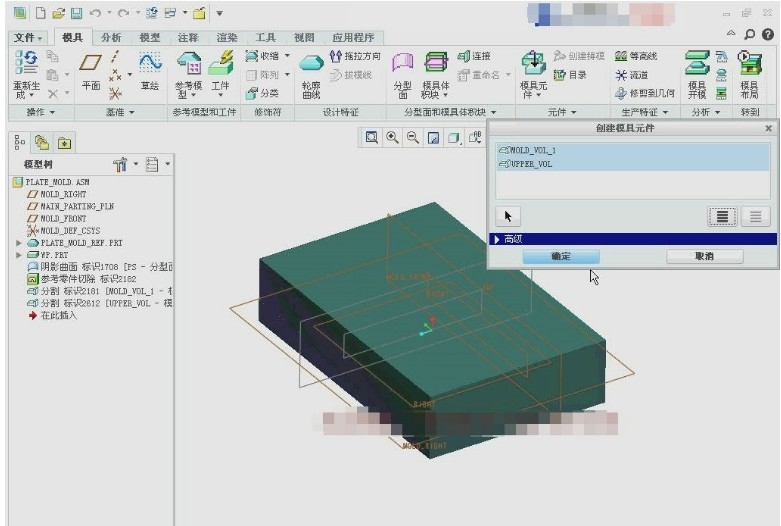
Task: Switch to the 分析 ribbon tab
Action: click(111, 37)
